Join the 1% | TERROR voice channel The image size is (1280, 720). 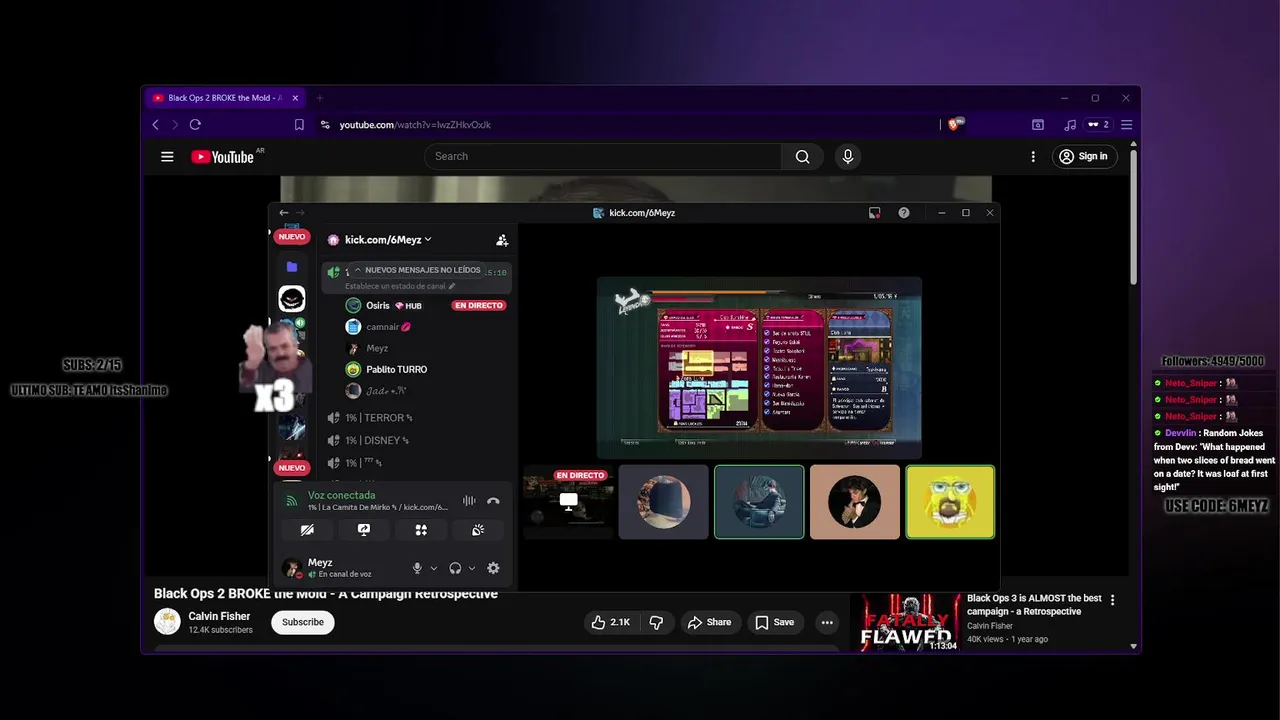pyautogui.click(x=378, y=418)
